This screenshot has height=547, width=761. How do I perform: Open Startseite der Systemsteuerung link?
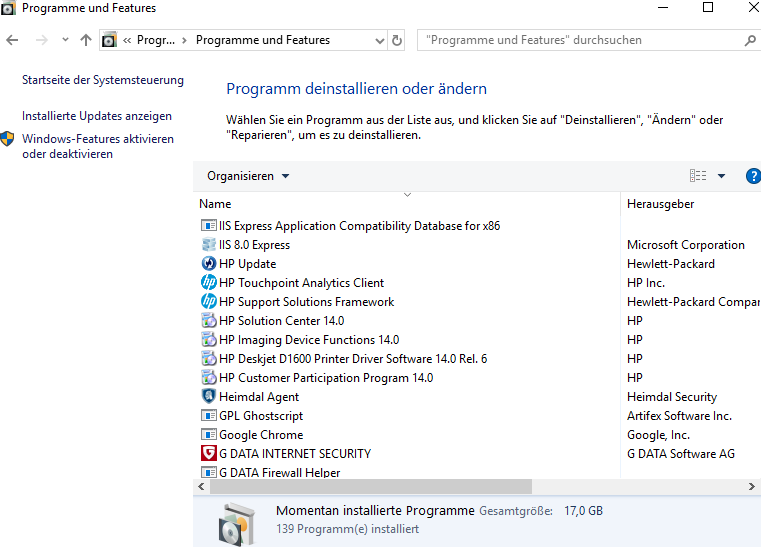click(x=103, y=80)
